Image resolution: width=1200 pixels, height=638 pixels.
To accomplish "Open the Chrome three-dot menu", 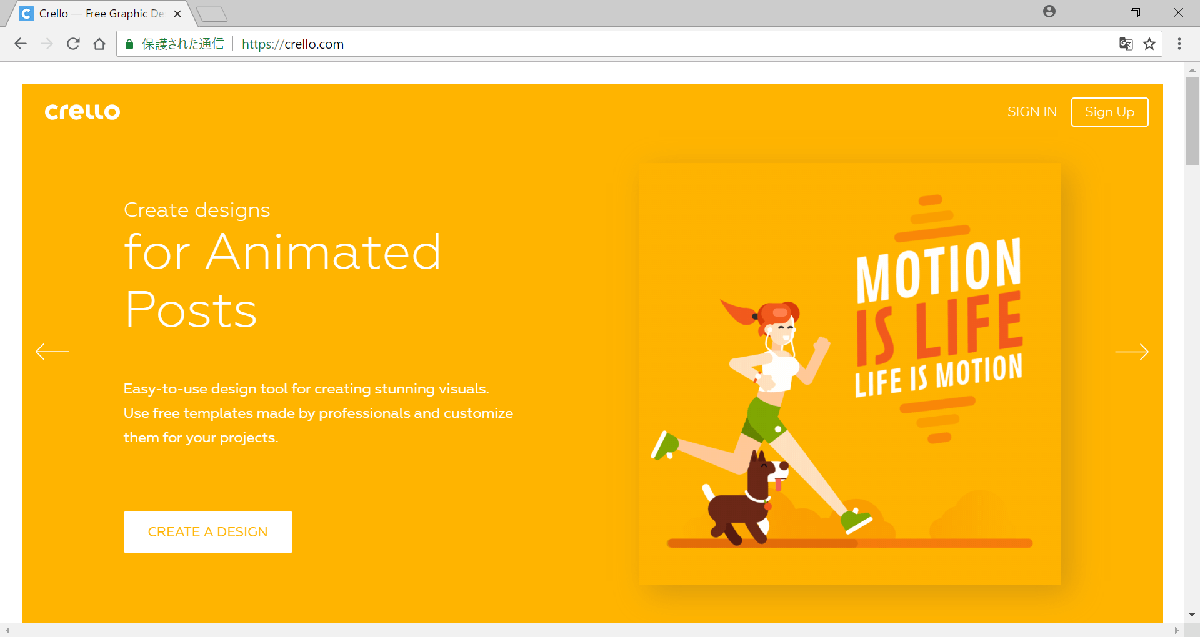I will [x=1179, y=44].
